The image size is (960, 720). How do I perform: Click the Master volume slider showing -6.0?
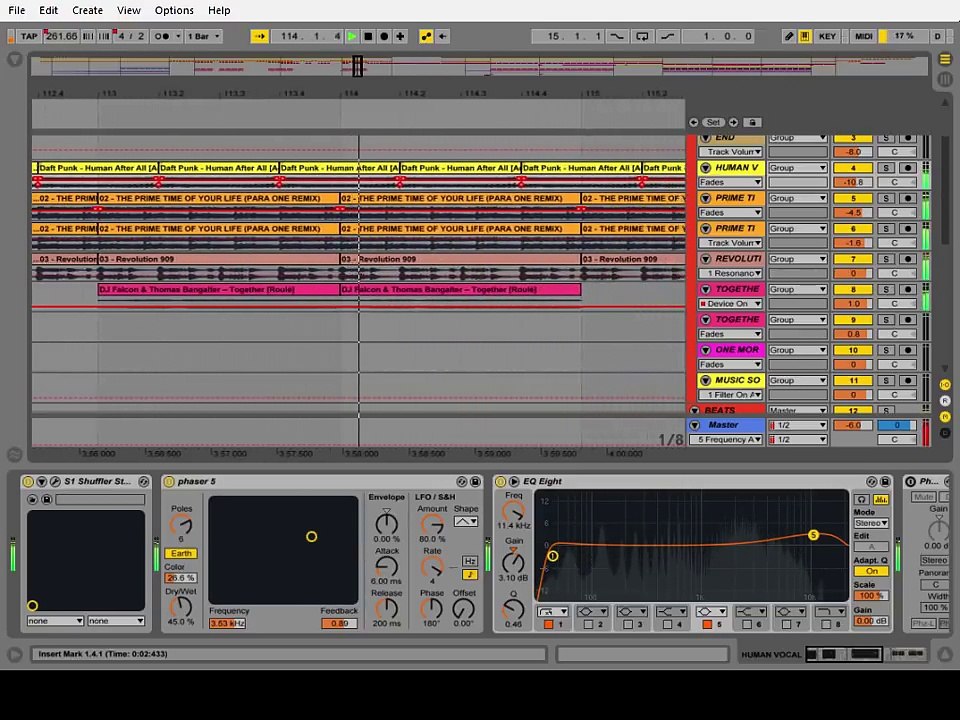point(853,425)
